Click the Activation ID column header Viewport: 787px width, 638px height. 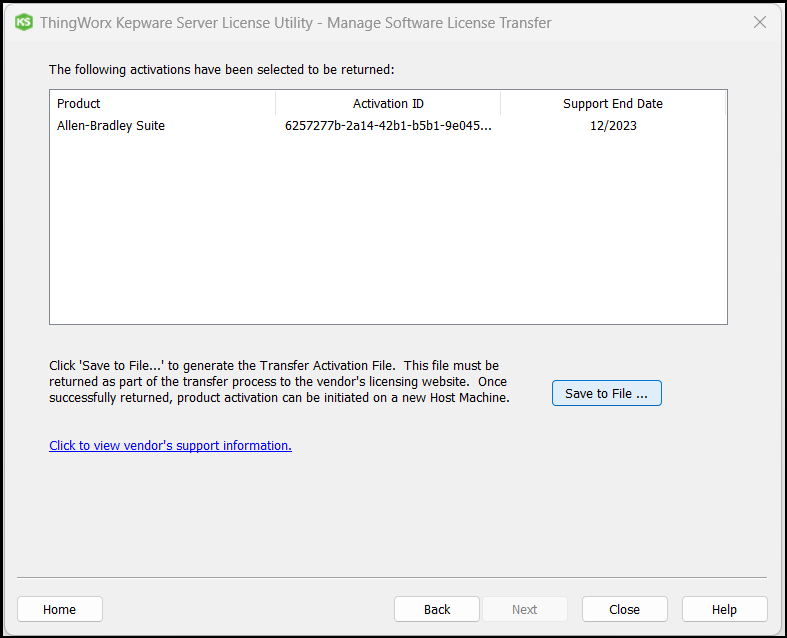(388, 103)
